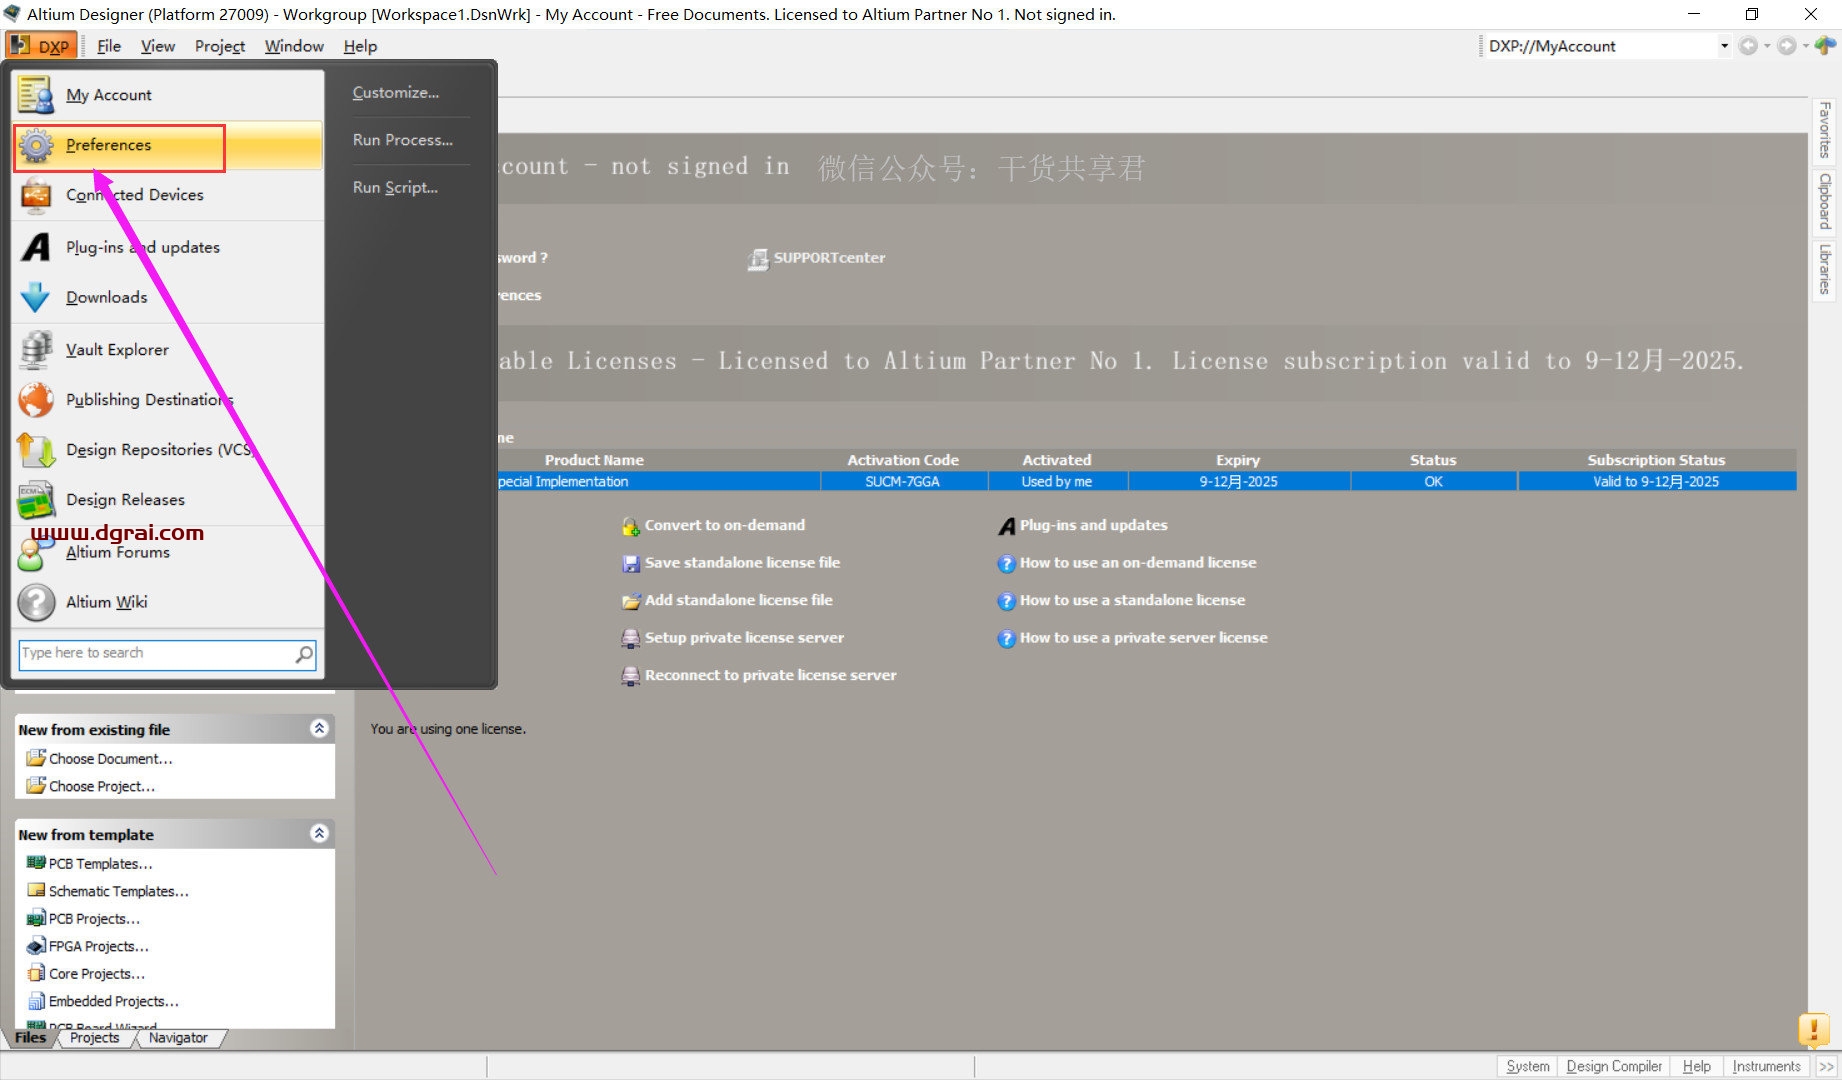Select Customize... in DXP menu
This screenshot has width=1842, height=1080.
pos(396,92)
